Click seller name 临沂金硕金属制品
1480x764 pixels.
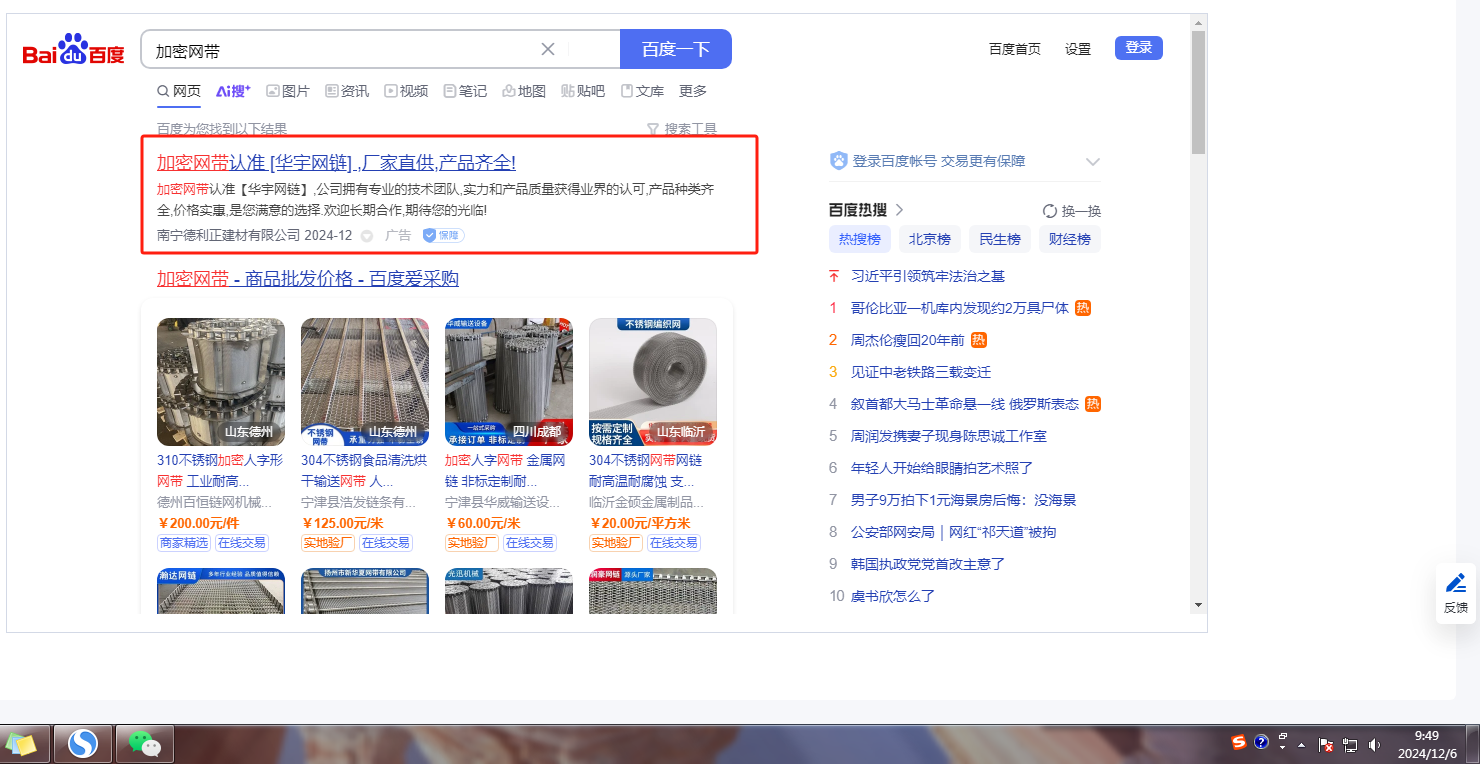pyautogui.click(x=646, y=502)
